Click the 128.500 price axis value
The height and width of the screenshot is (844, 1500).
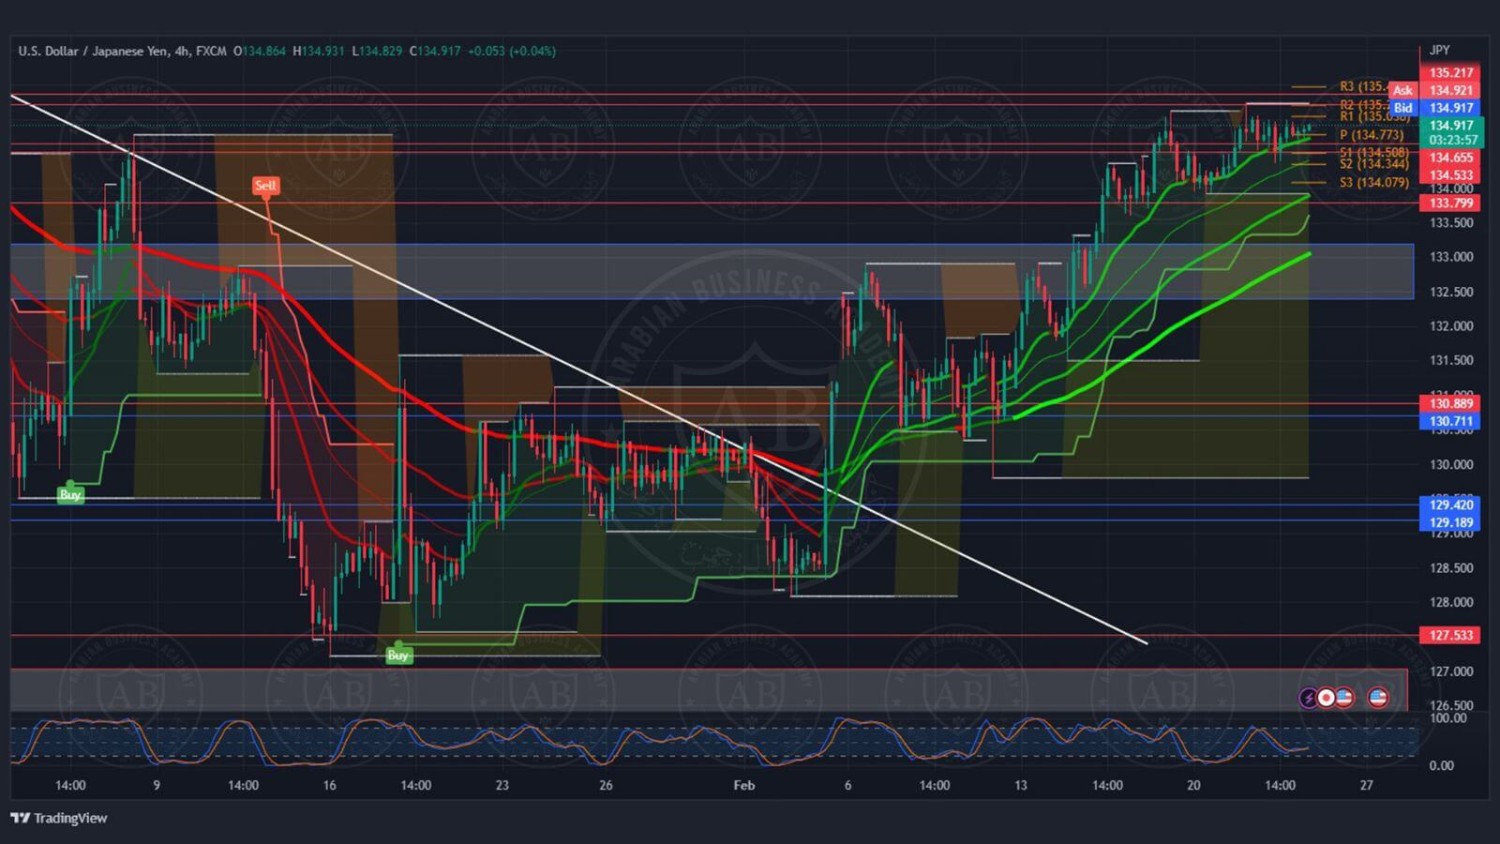tap(1451, 568)
